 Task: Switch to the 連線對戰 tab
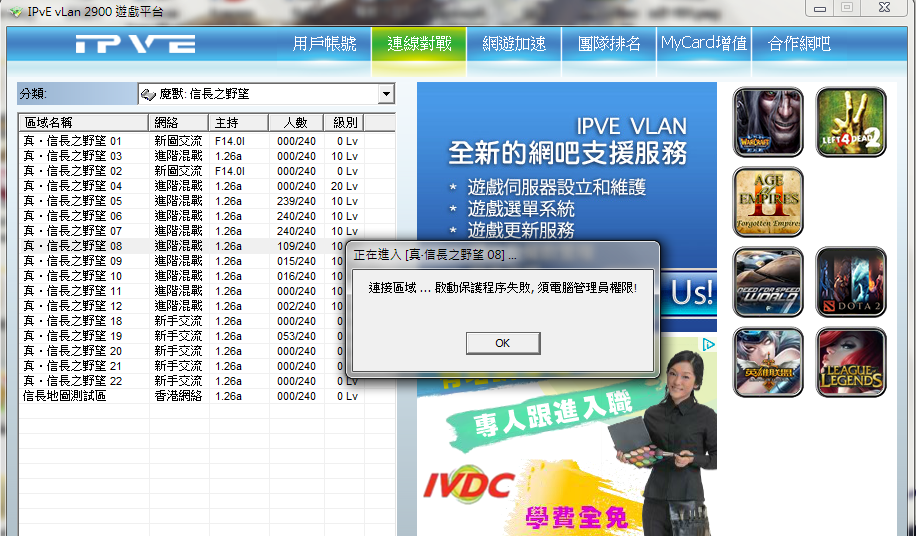(419, 44)
